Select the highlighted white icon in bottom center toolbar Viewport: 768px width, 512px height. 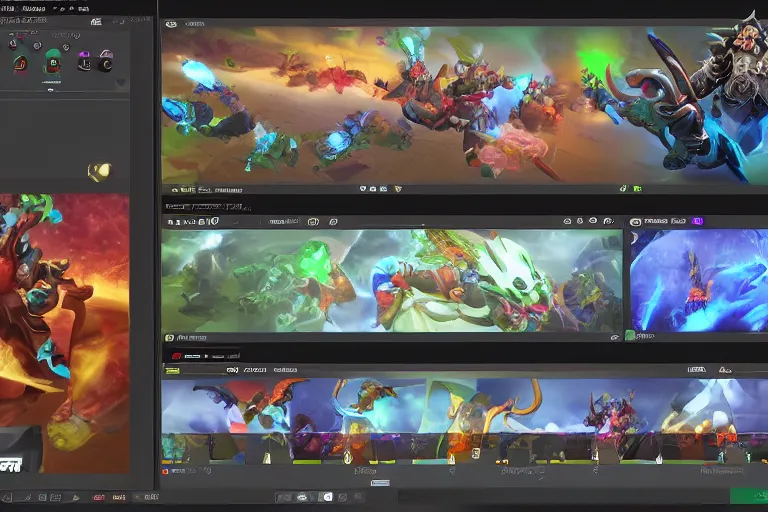[x=326, y=497]
